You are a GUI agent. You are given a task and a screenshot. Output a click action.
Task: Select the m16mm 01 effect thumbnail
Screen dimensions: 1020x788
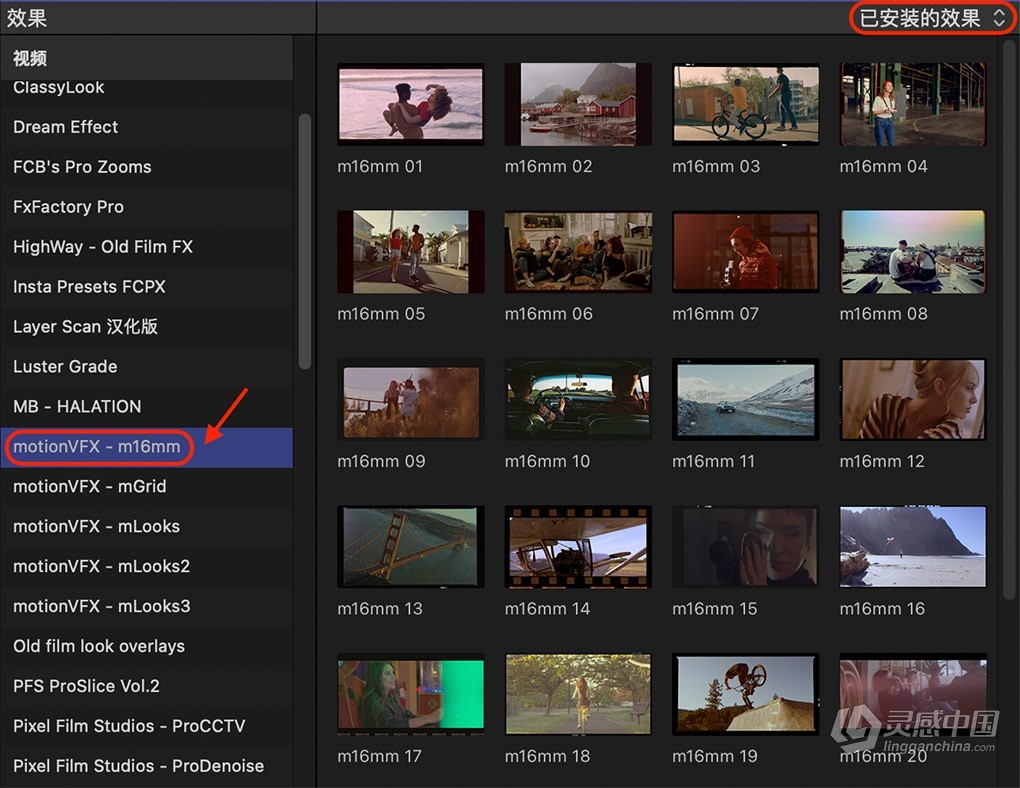coord(410,104)
